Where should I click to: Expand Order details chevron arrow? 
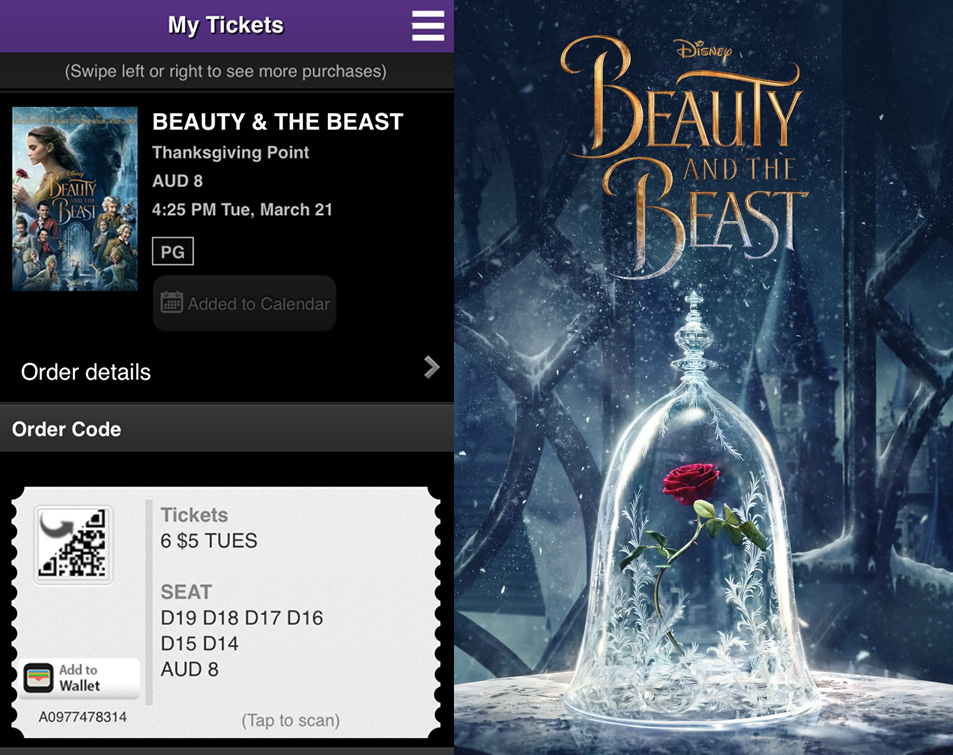432,367
